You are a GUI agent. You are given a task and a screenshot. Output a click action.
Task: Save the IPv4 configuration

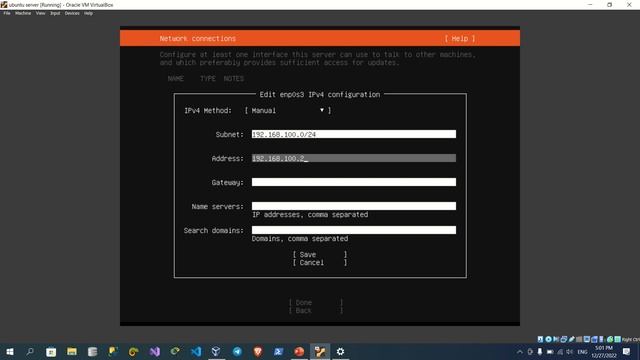320,255
